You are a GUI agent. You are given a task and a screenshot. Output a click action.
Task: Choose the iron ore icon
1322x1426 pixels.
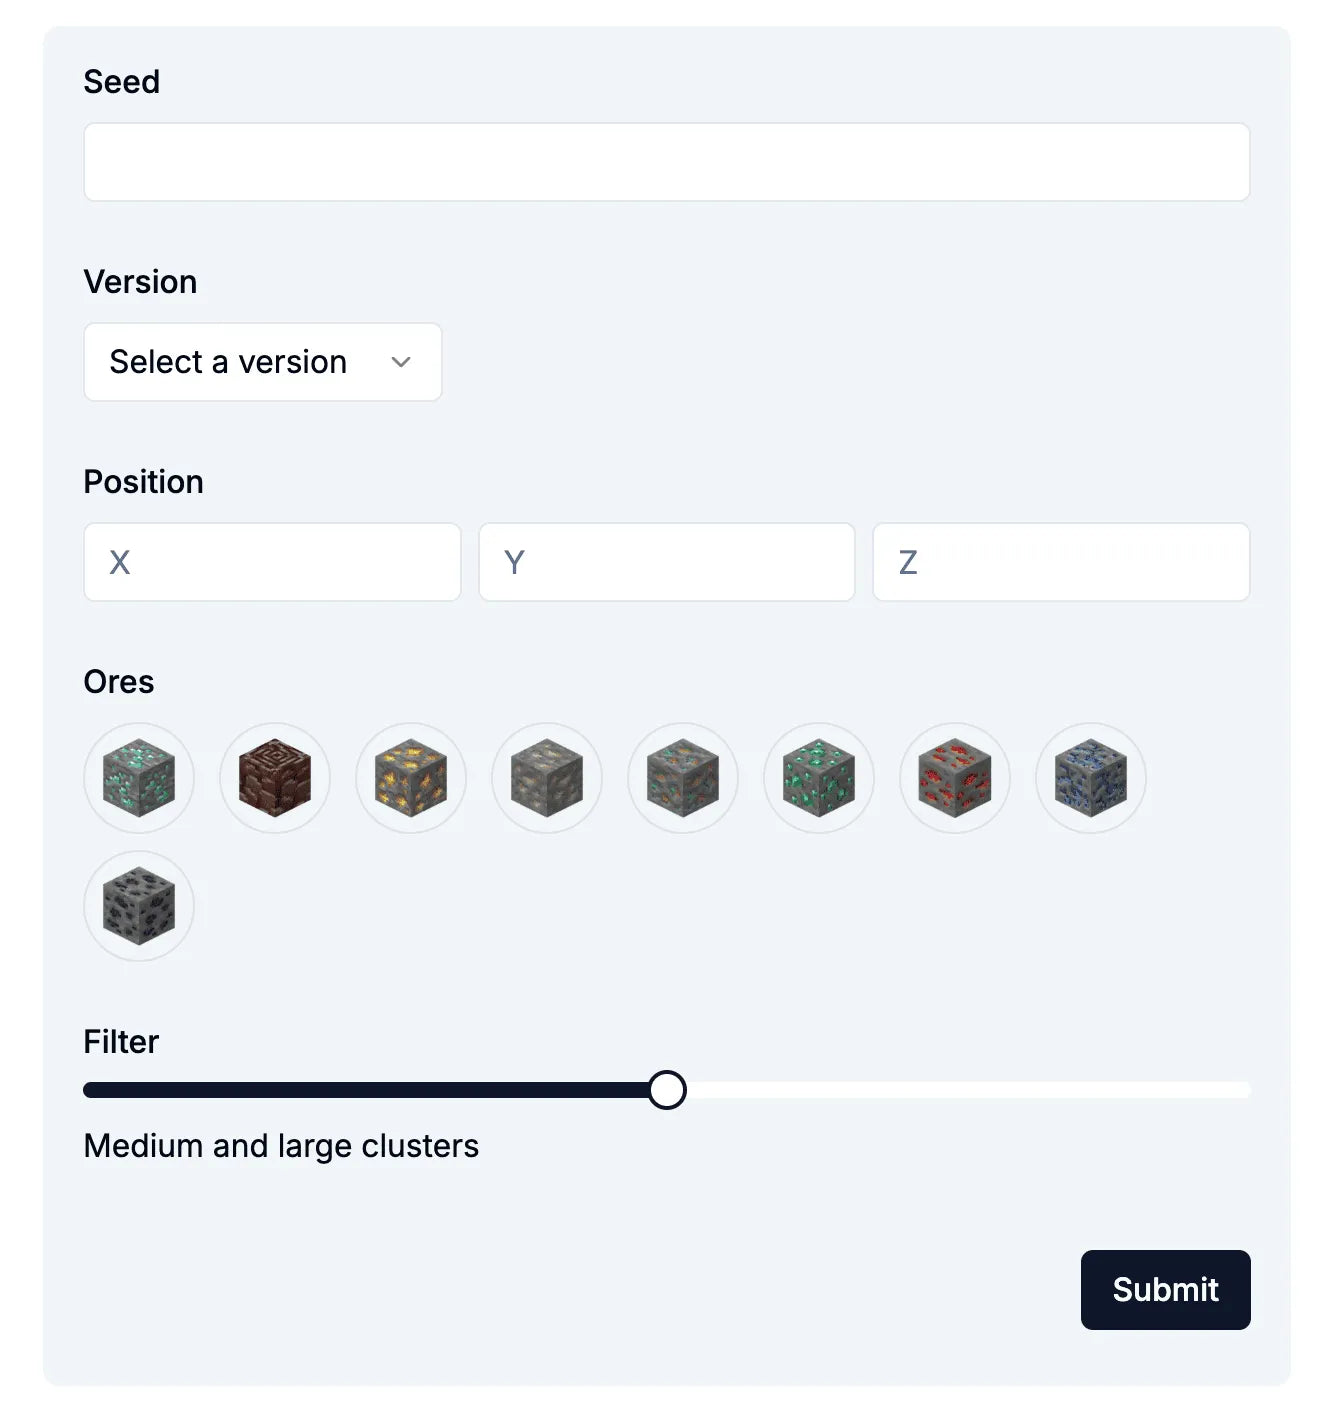[546, 778]
